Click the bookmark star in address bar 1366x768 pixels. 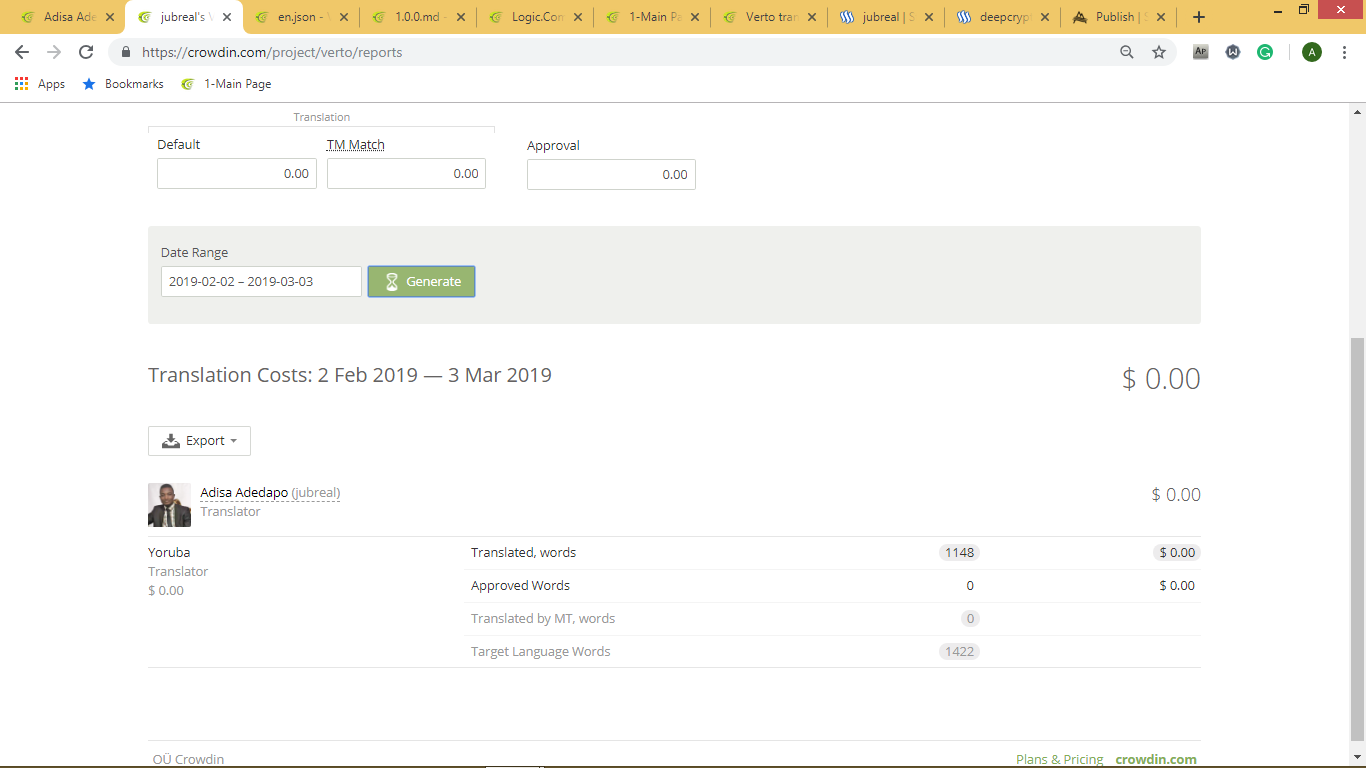pos(1159,52)
